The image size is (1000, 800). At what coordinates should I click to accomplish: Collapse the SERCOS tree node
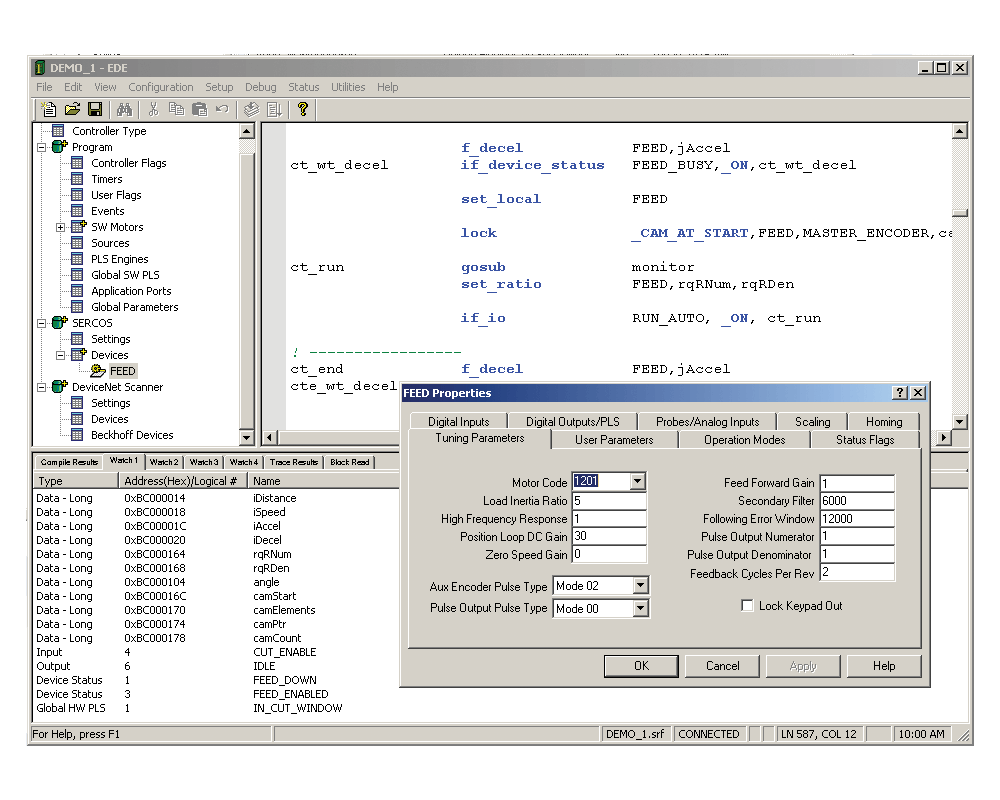coord(42,323)
